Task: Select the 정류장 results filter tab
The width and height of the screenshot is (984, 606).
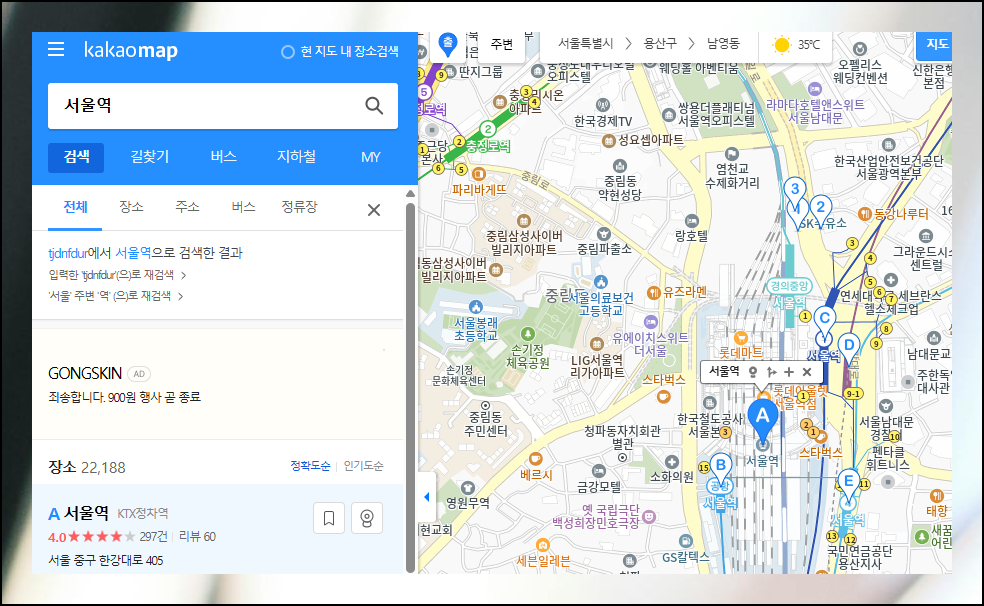Action: tap(299, 207)
